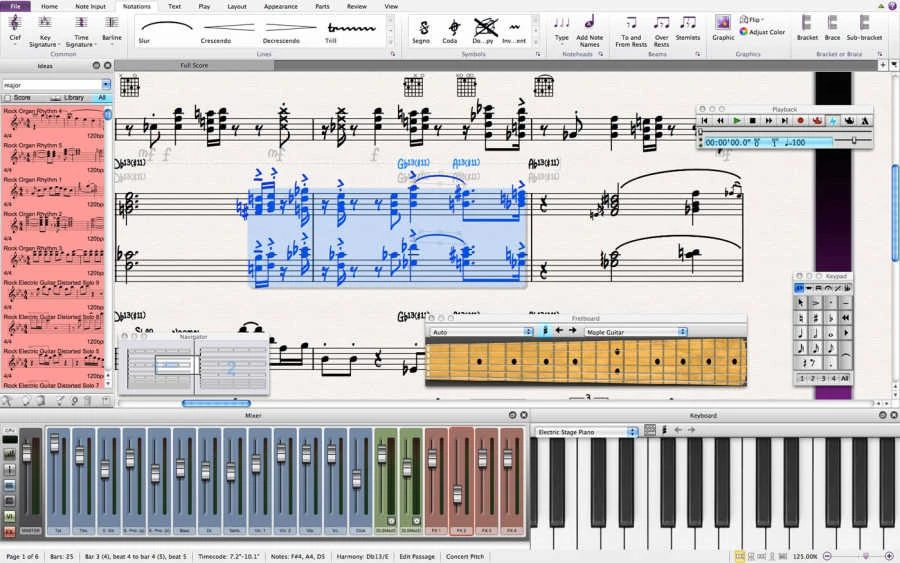Open the Layout ribbon tab
This screenshot has width=900, height=563.
237,6
